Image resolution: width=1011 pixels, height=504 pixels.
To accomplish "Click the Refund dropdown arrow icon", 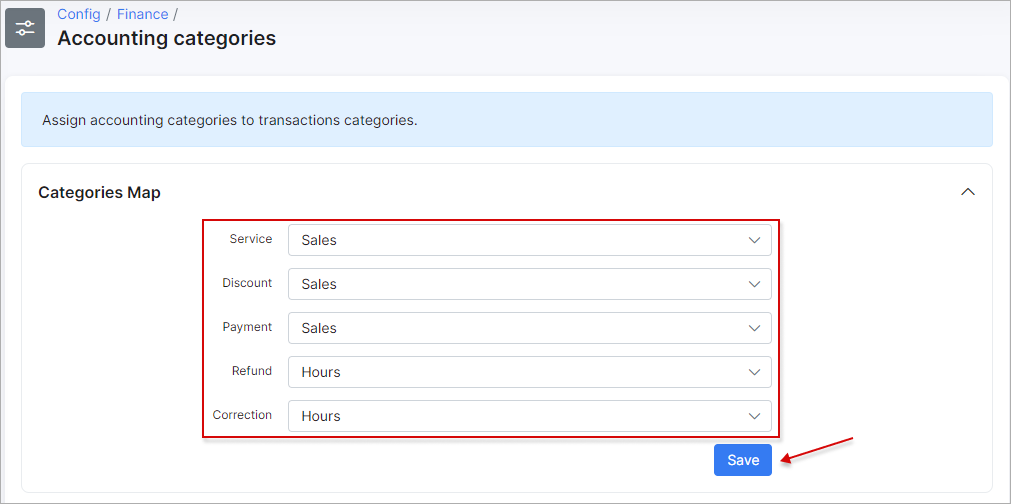I will pos(754,373).
